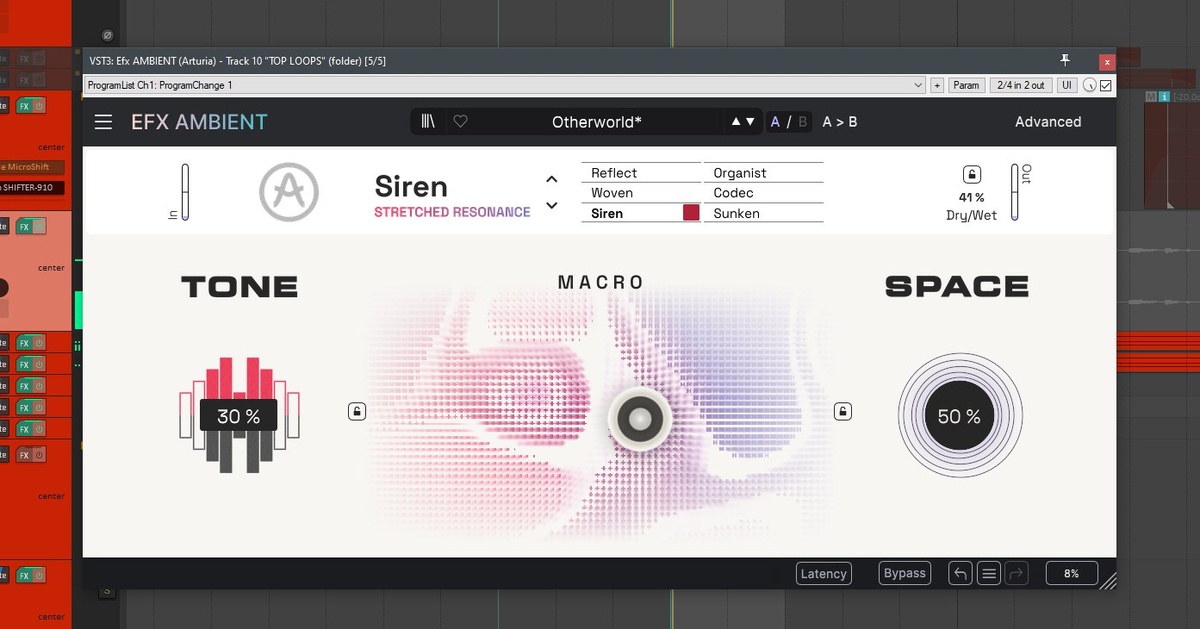
Task: Click the Tone 30 % control
Action: click(x=238, y=415)
